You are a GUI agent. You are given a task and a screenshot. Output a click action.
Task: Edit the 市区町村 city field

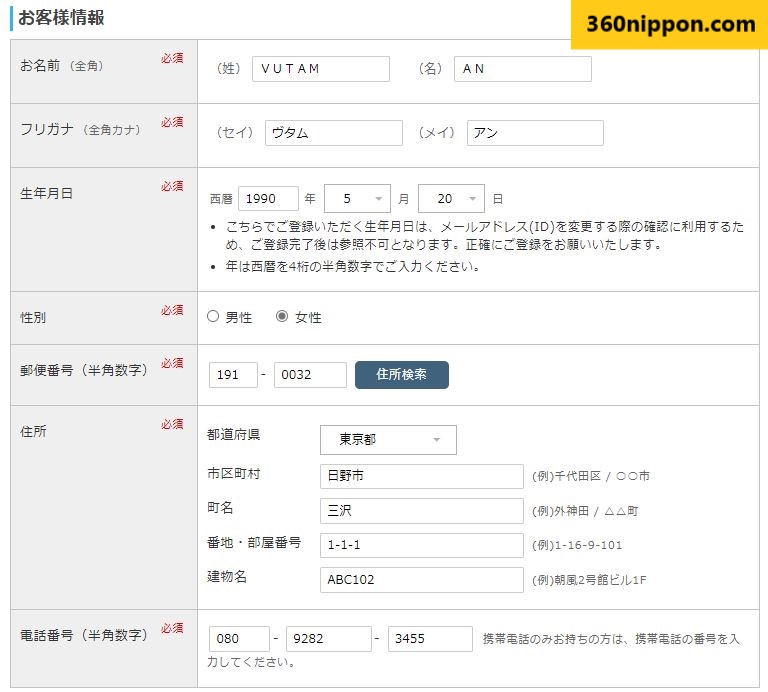click(421, 477)
